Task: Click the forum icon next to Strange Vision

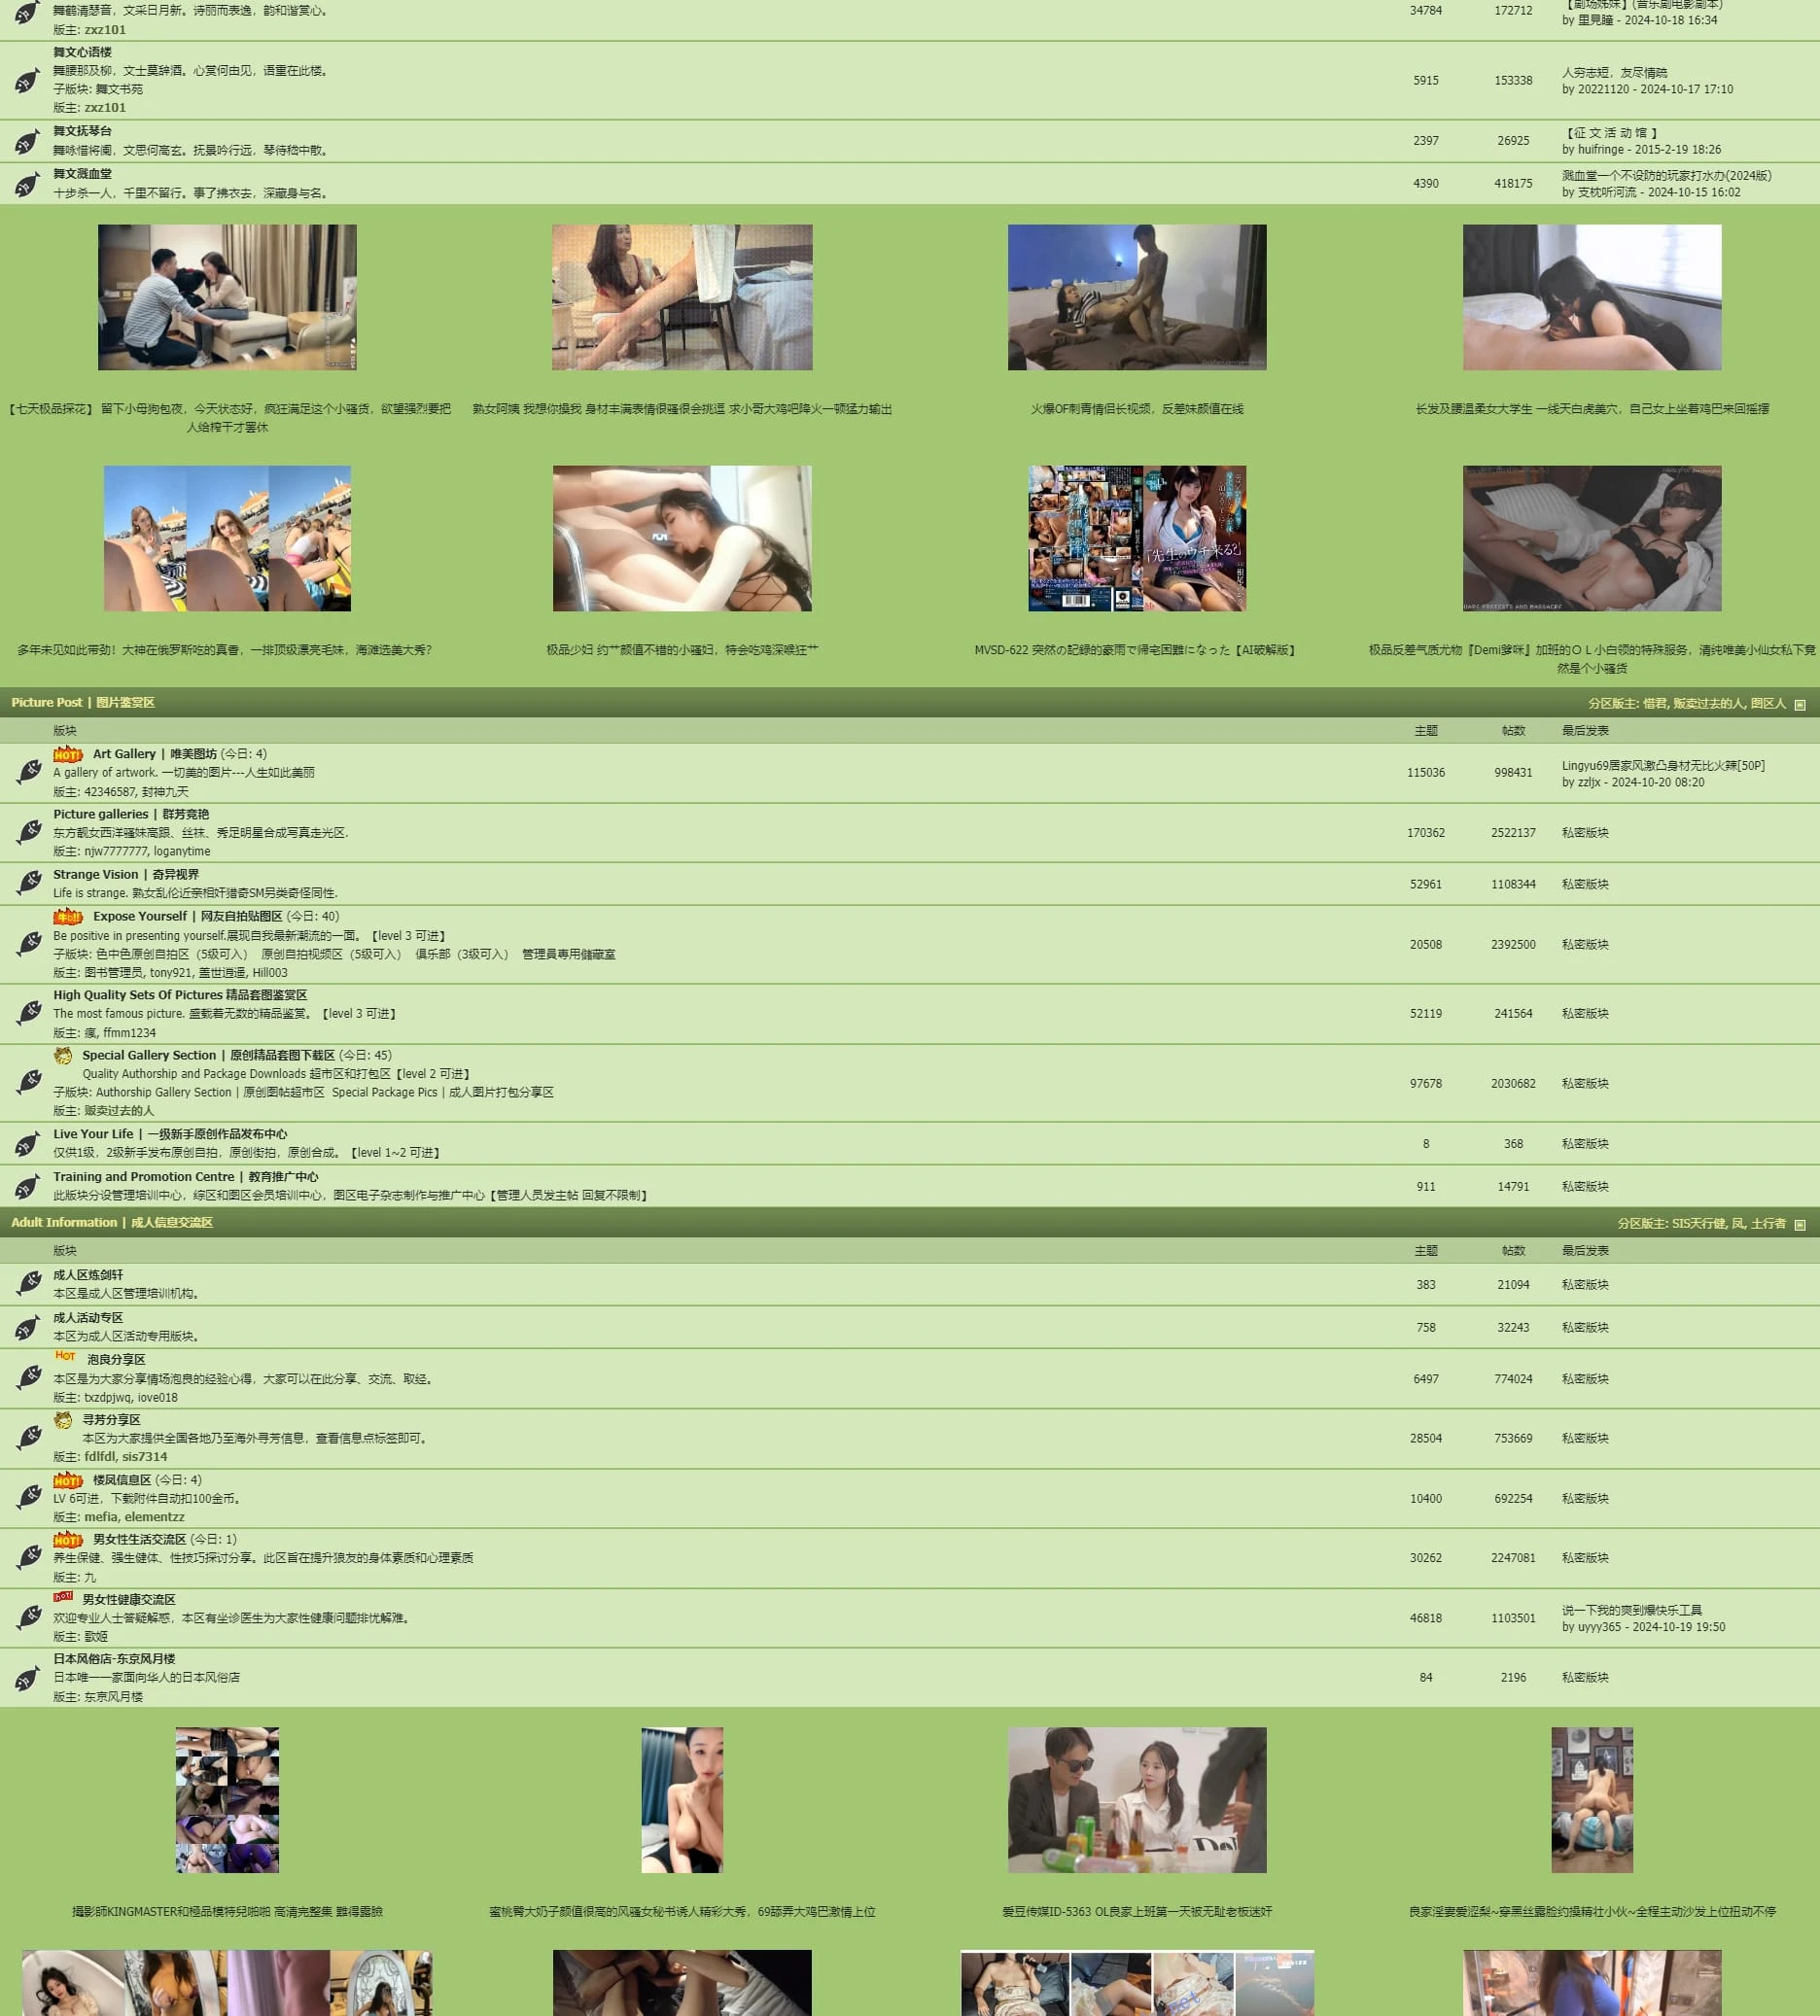Action: coord(29,883)
